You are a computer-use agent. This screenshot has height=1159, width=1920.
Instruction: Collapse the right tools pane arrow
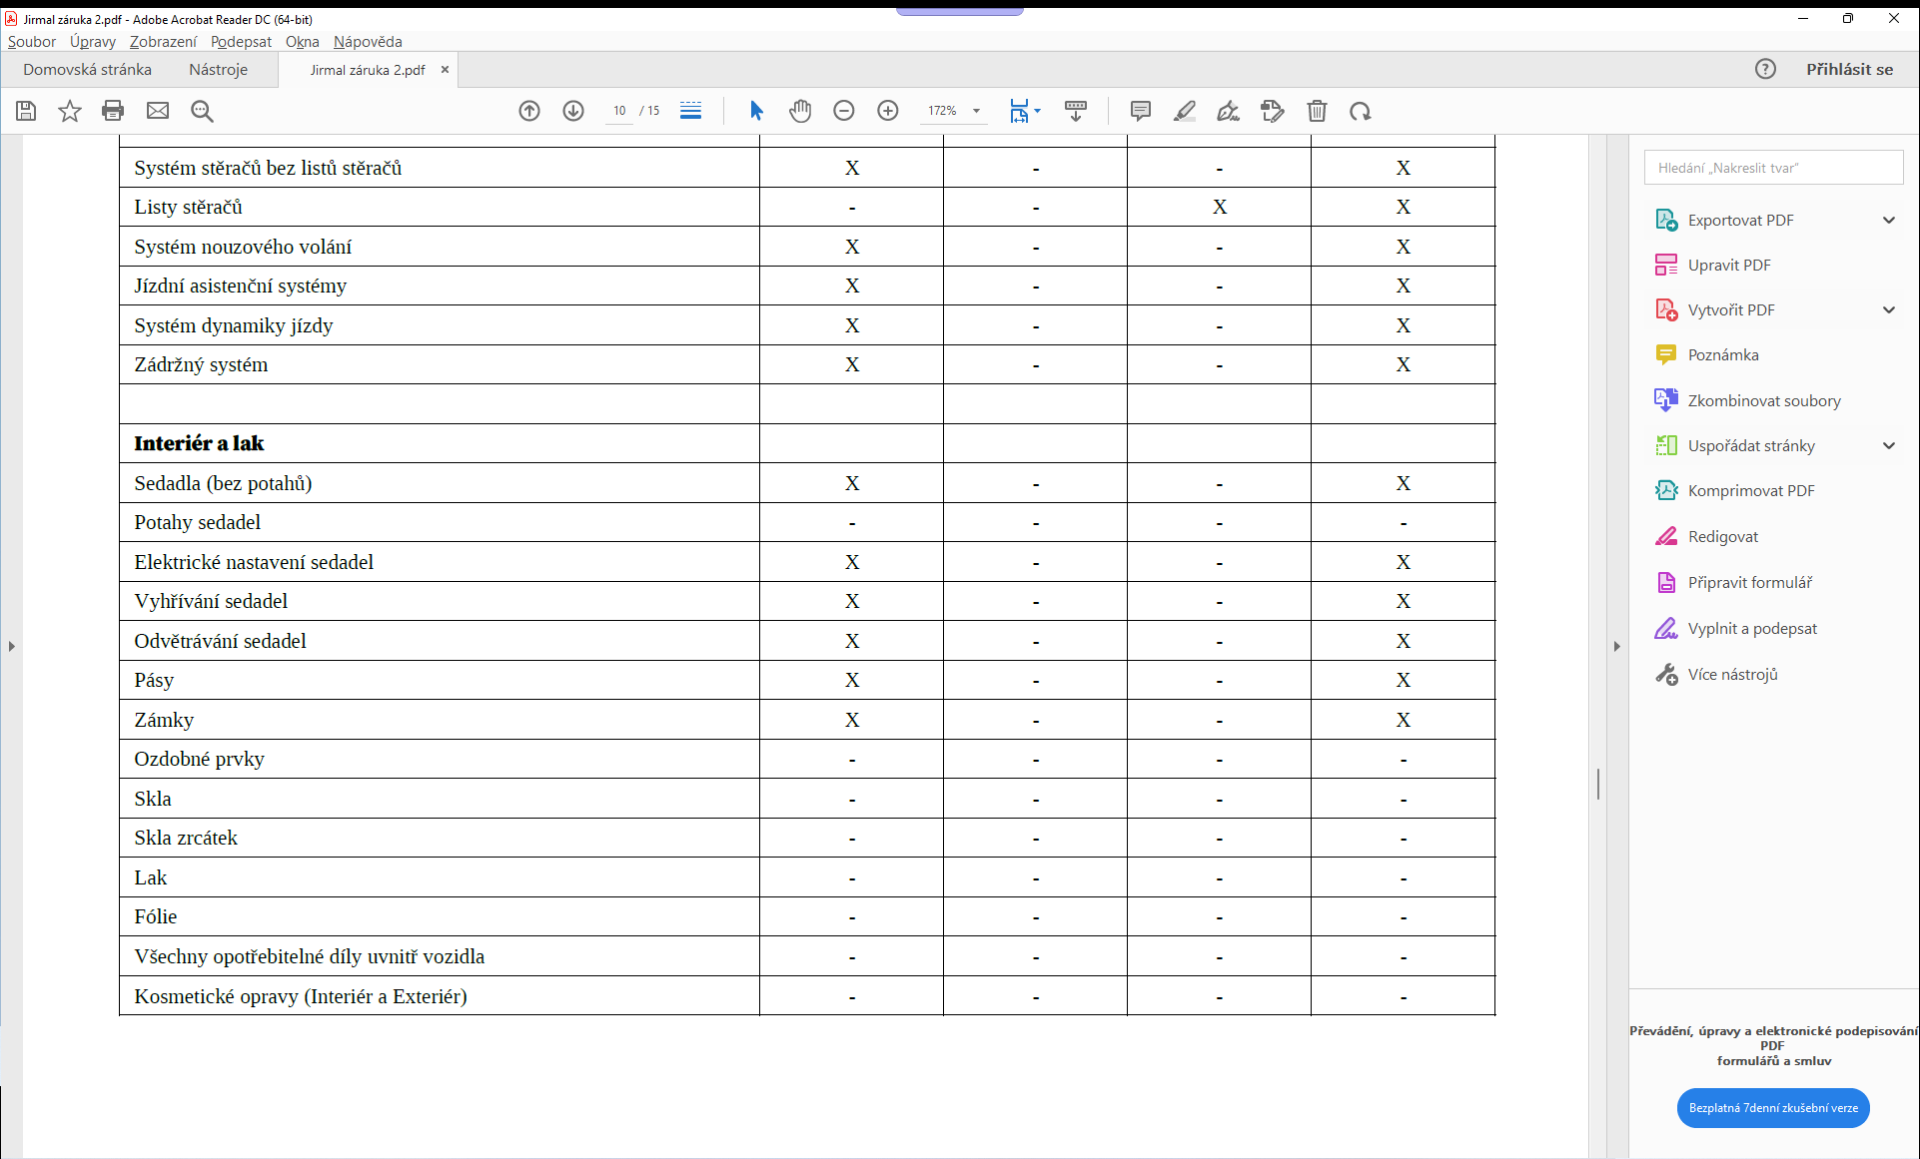coord(1616,646)
